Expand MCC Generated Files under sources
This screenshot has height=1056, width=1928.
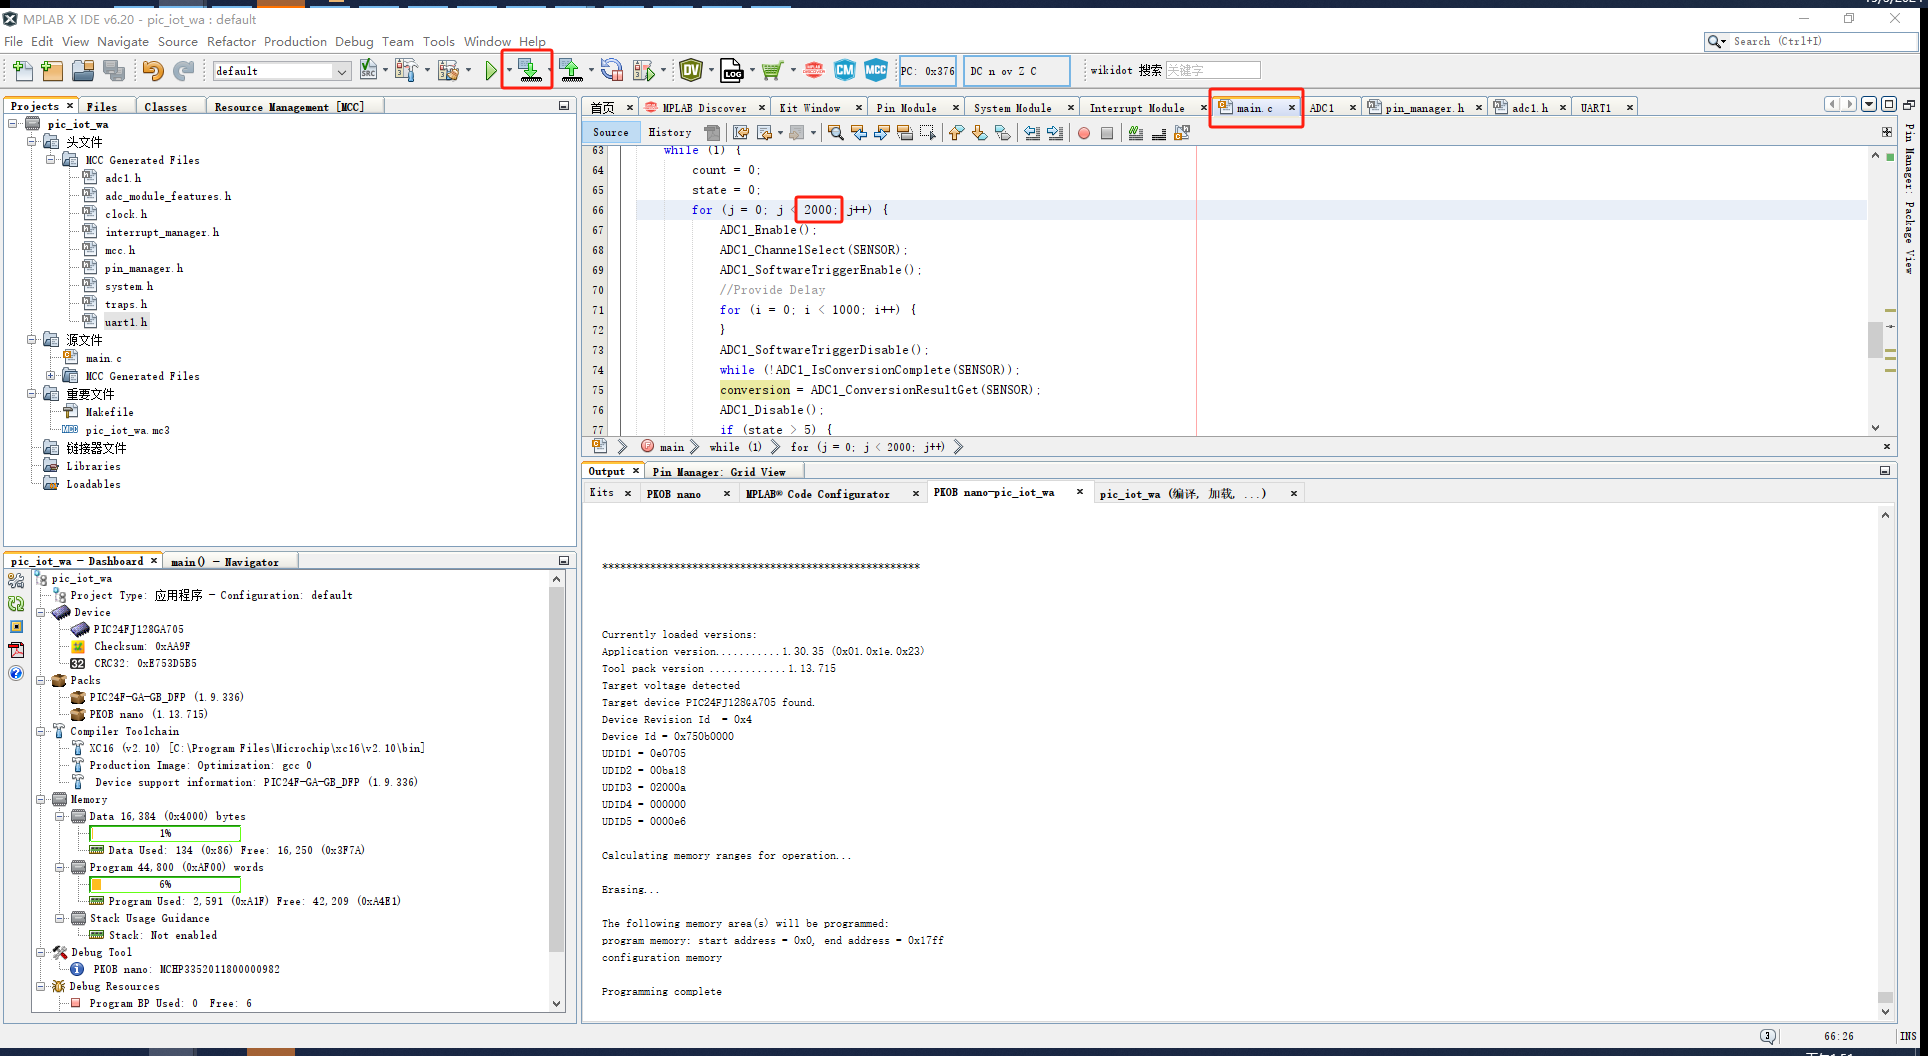click(51, 376)
